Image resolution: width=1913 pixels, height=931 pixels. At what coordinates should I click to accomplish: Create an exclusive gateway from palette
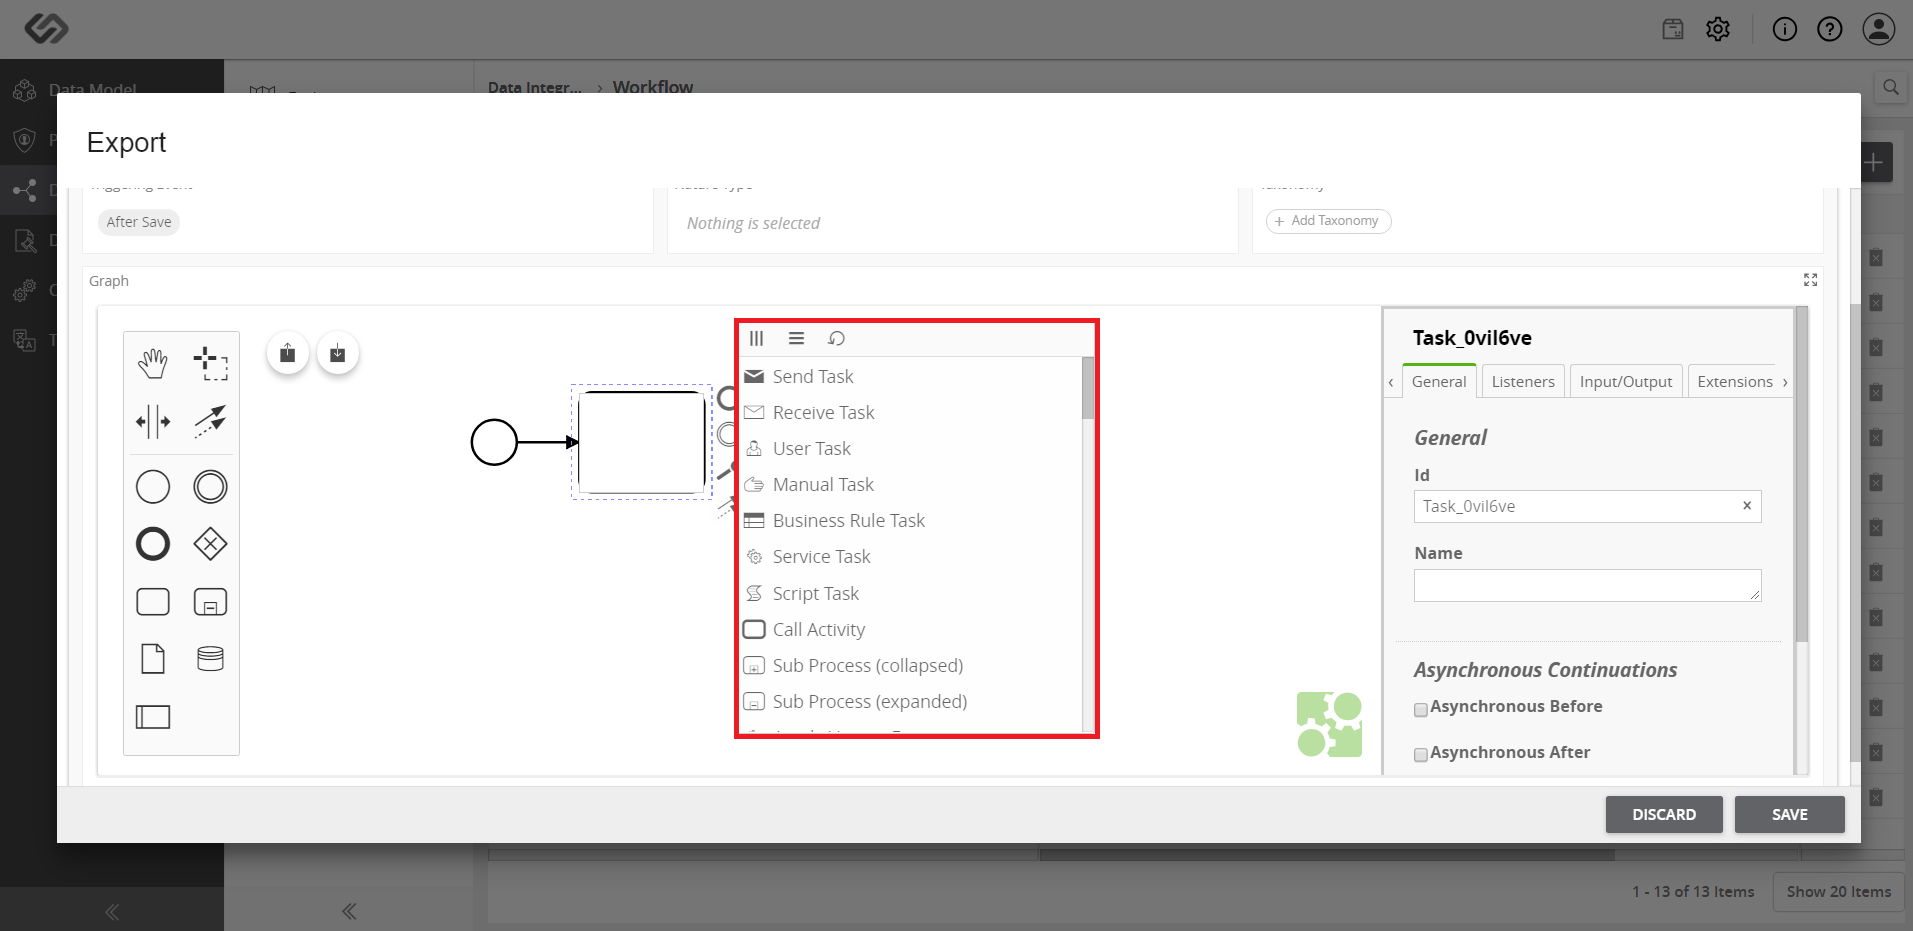pos(210,544)
